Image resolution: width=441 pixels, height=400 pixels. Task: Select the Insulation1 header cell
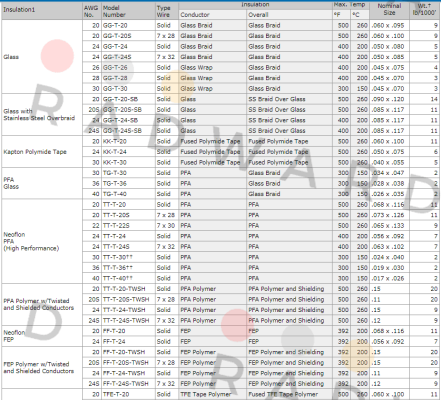pyautogui.click(x=42, y=11)
